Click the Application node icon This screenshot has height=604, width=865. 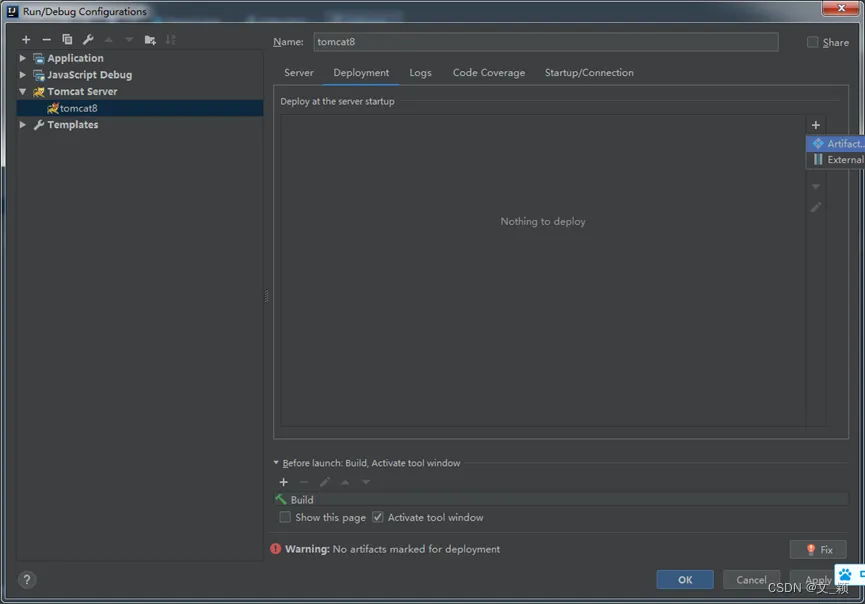point(39,58)
